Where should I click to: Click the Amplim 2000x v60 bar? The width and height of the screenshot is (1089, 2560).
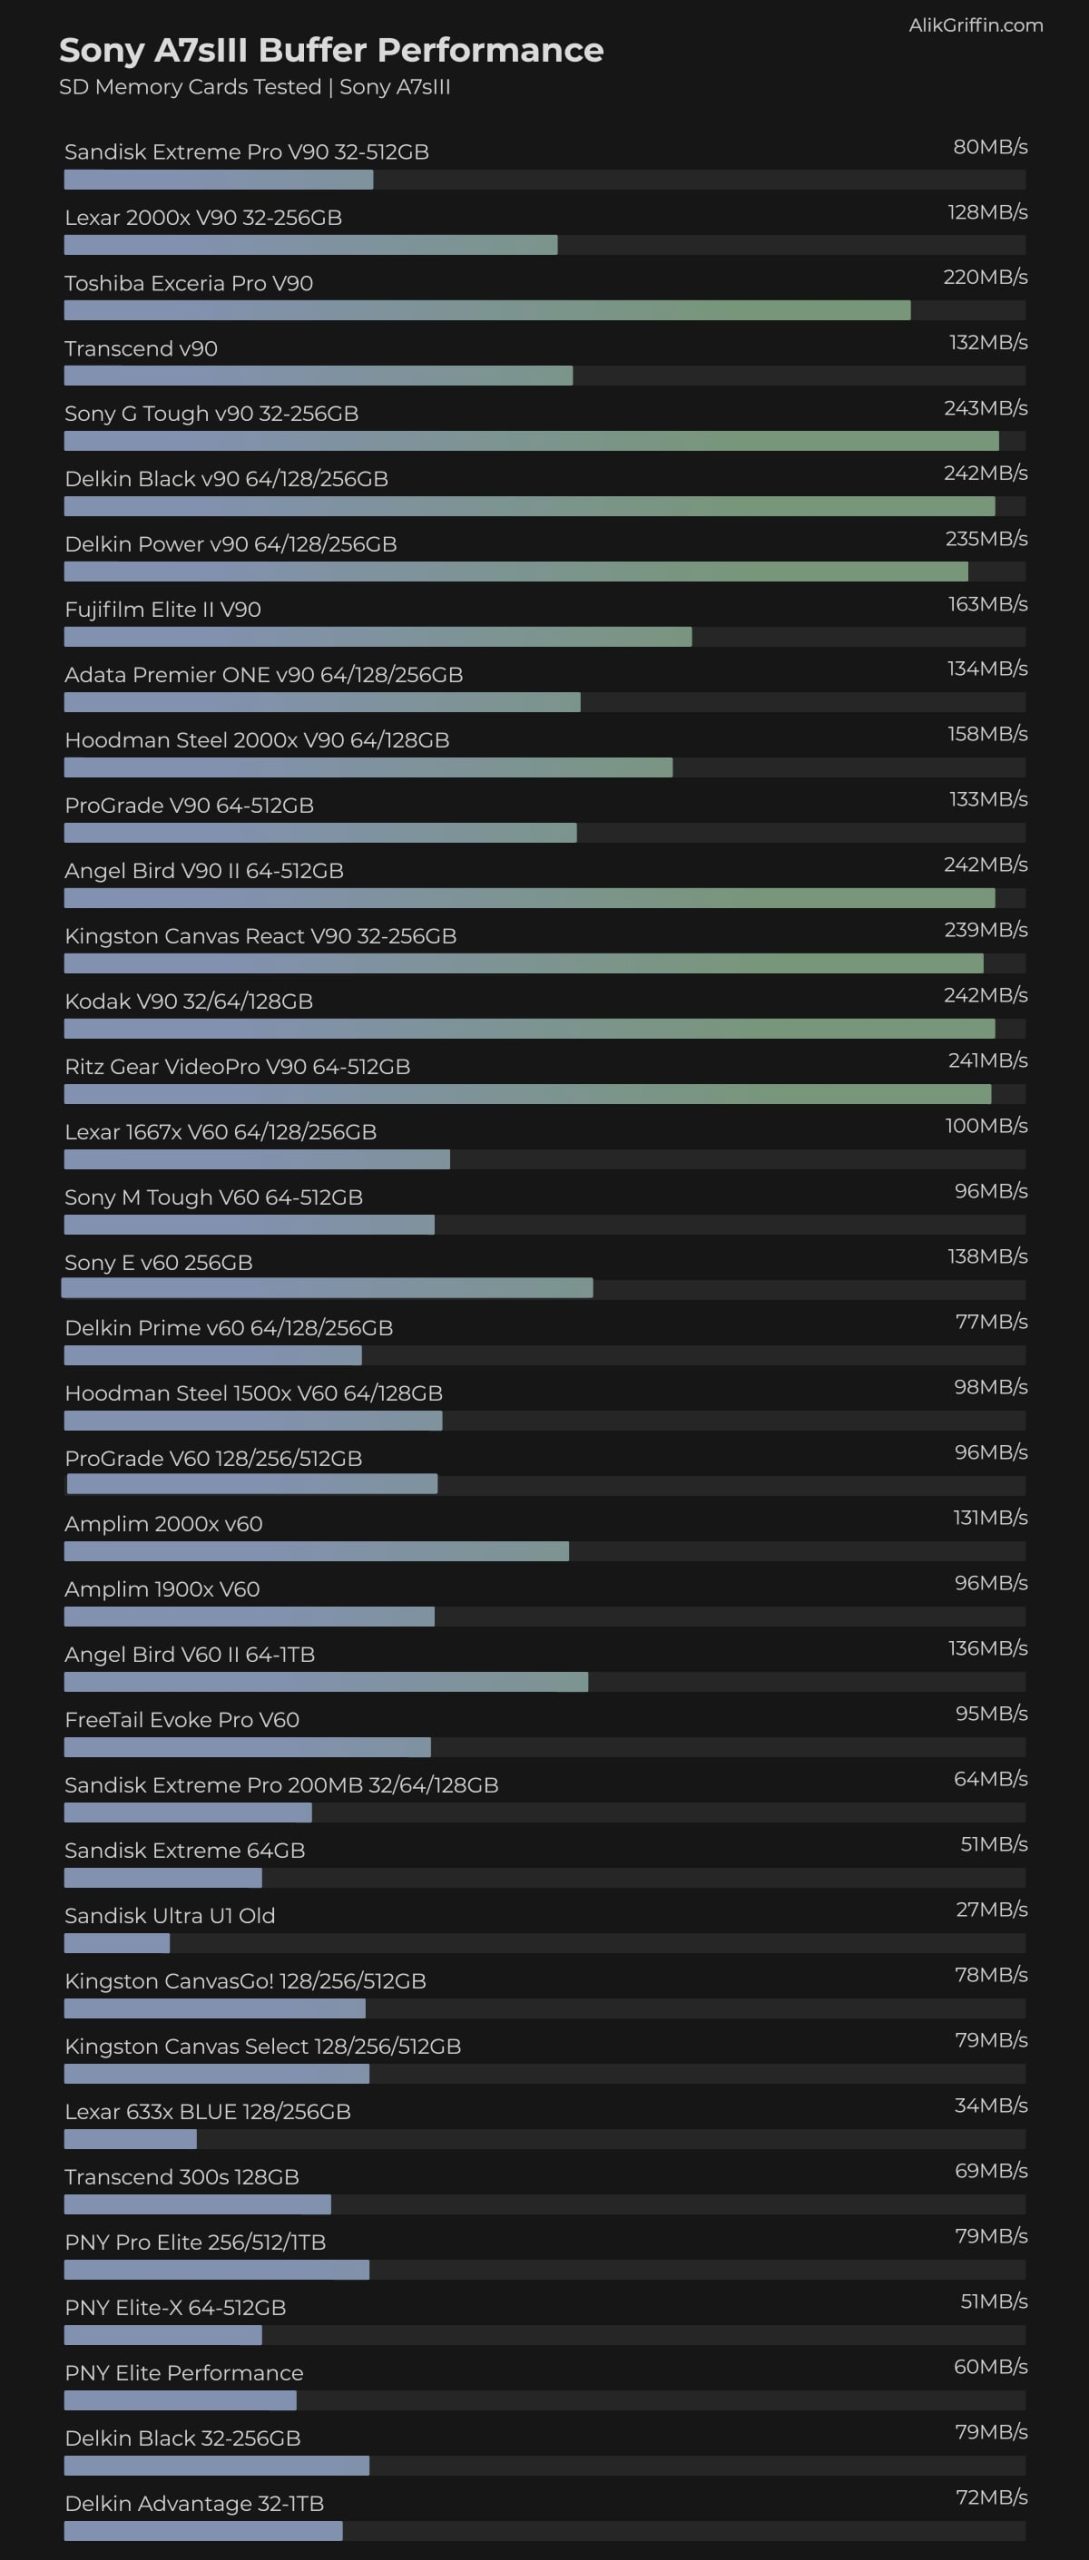coord(316,1551)
